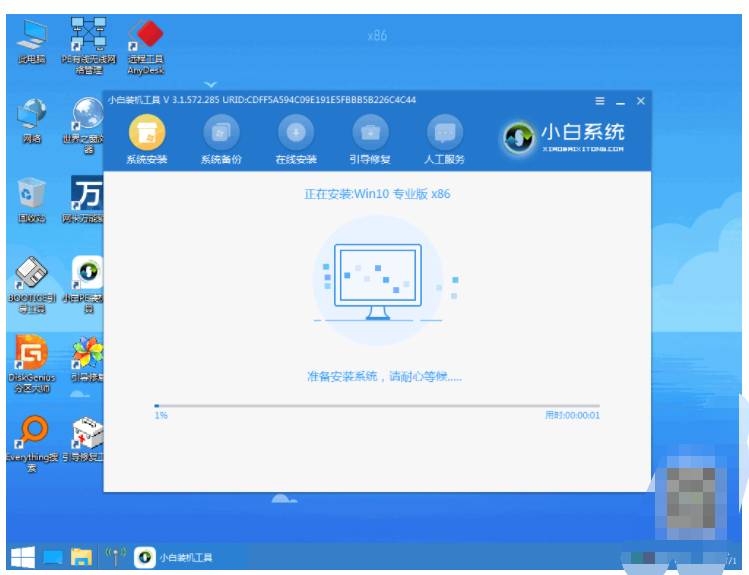Open 远程工具 AnyDesk desktop icon
749x575 pixels.
point(146,47)
